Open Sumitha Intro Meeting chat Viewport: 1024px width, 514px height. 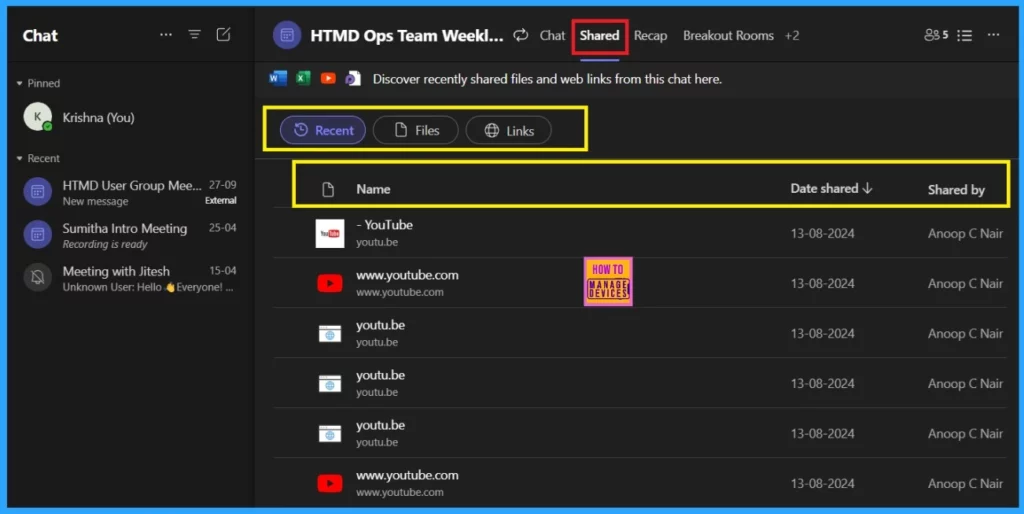point(130,235)
